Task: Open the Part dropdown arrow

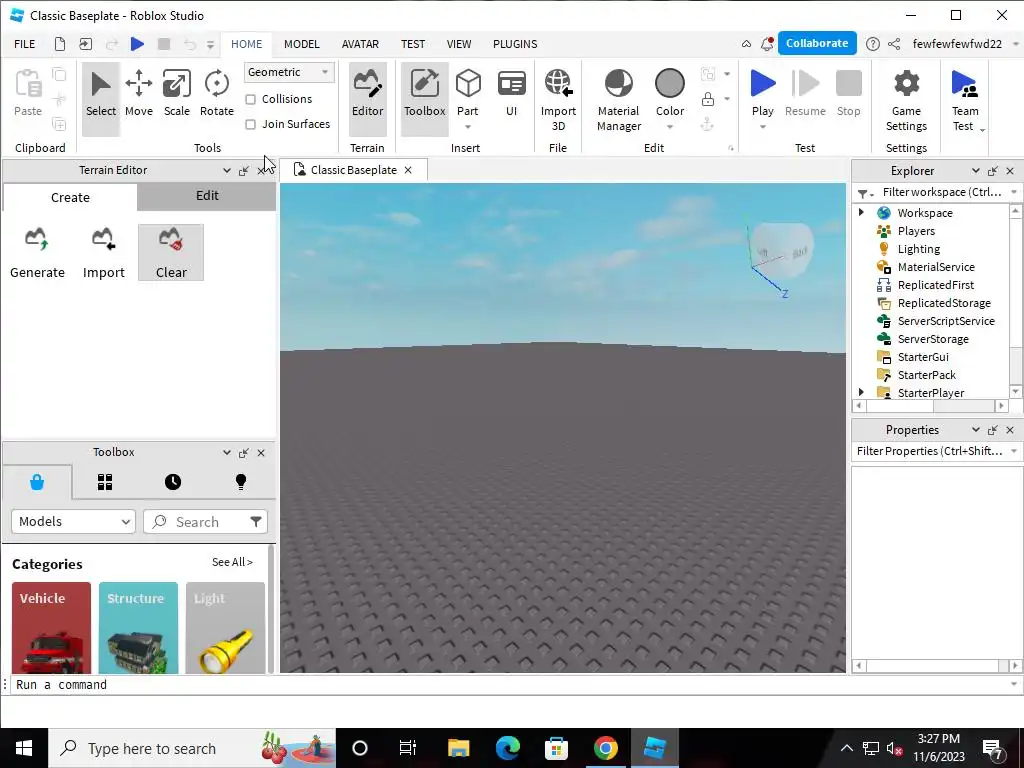Action: click(468, 127)
